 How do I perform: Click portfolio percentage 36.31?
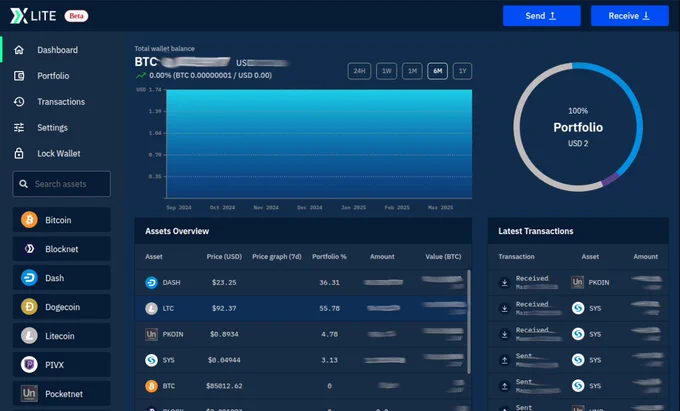[x=330, y=283]
